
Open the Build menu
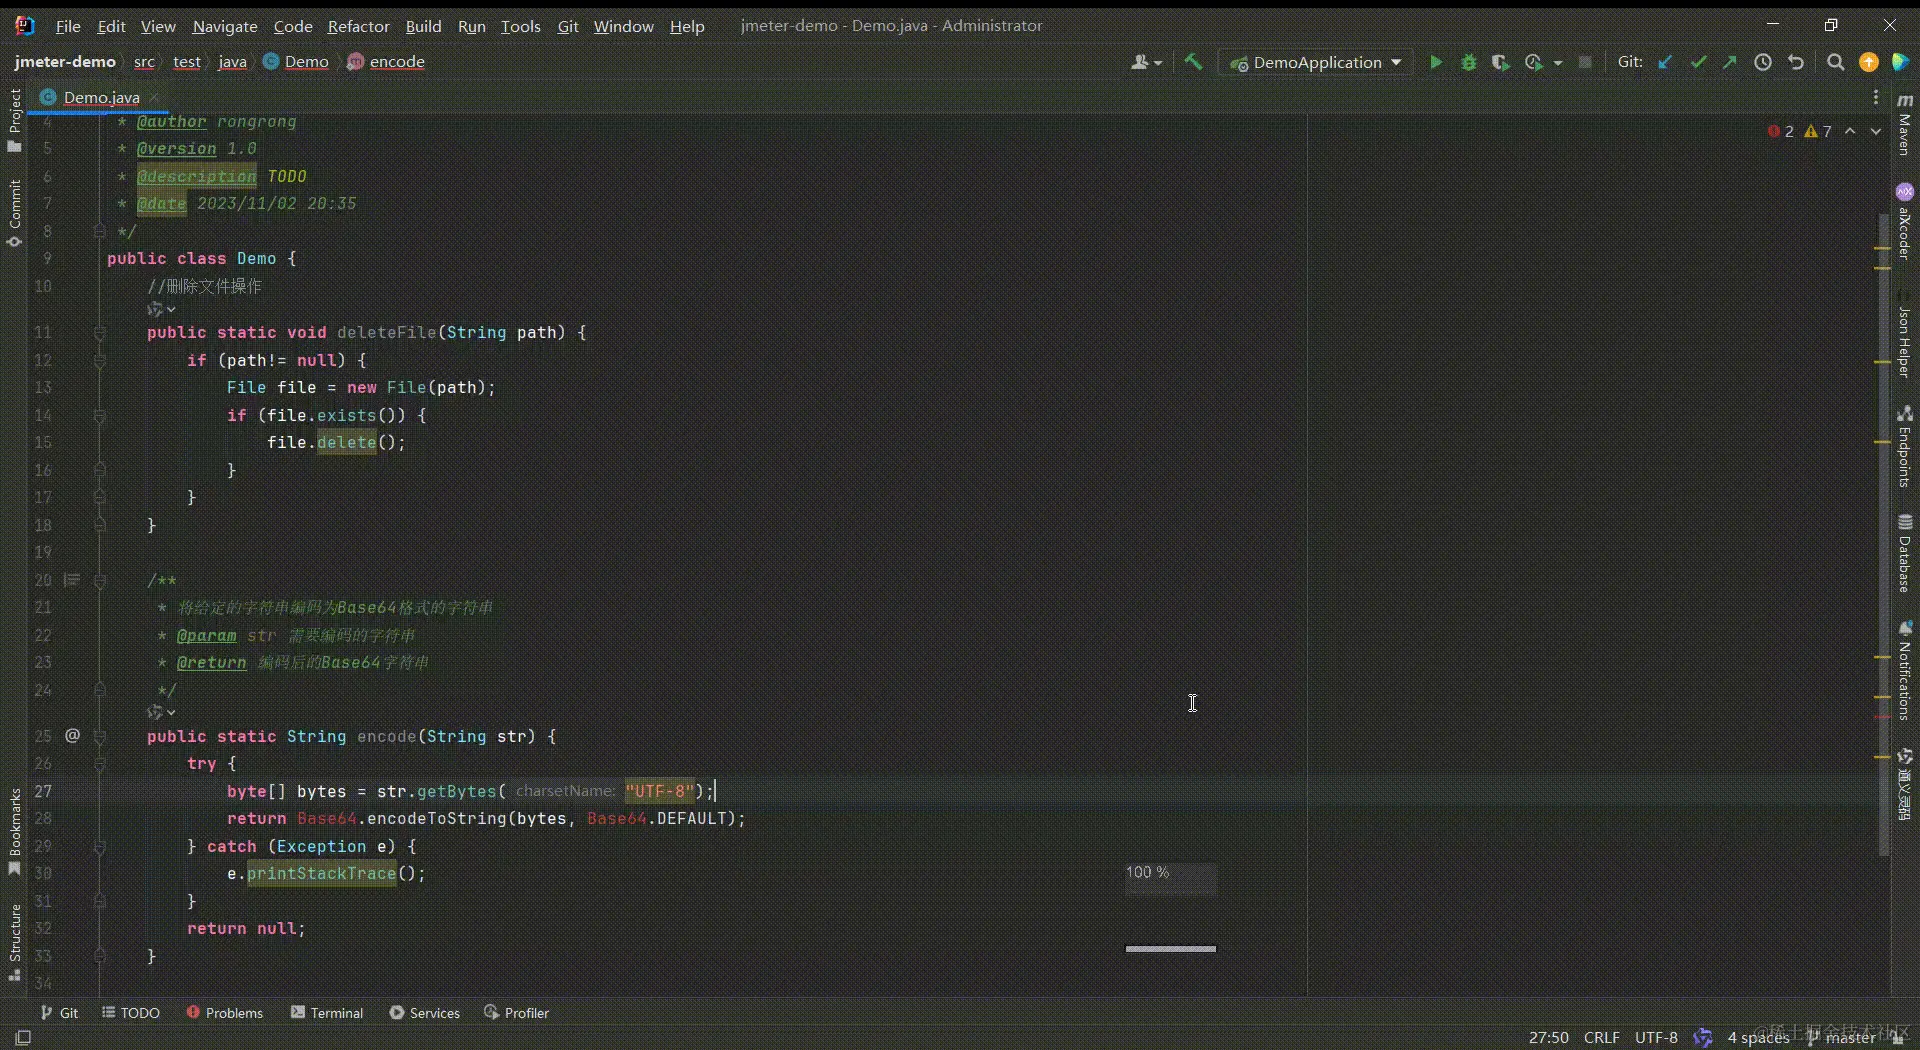click(423, 26)
